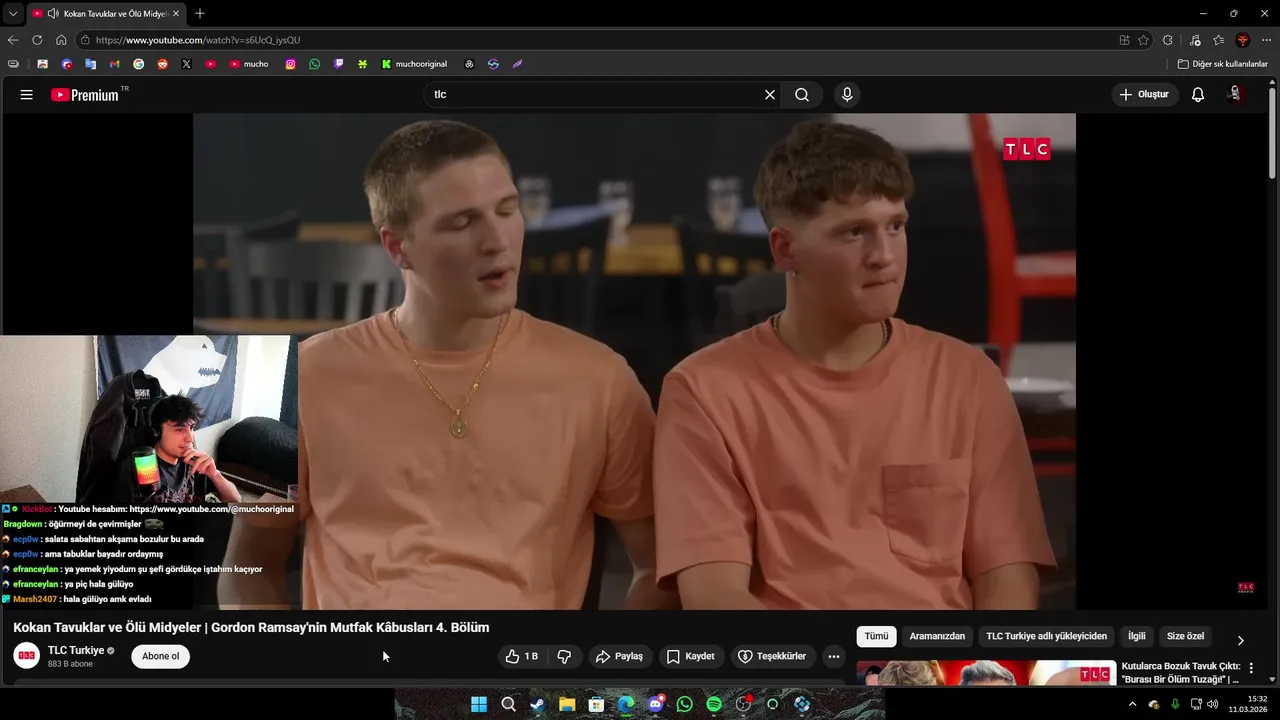Image resolution: width=1280 pixels, height=720 pixels.
Task: Add page to favorites with star icon
Action: 1143,40
